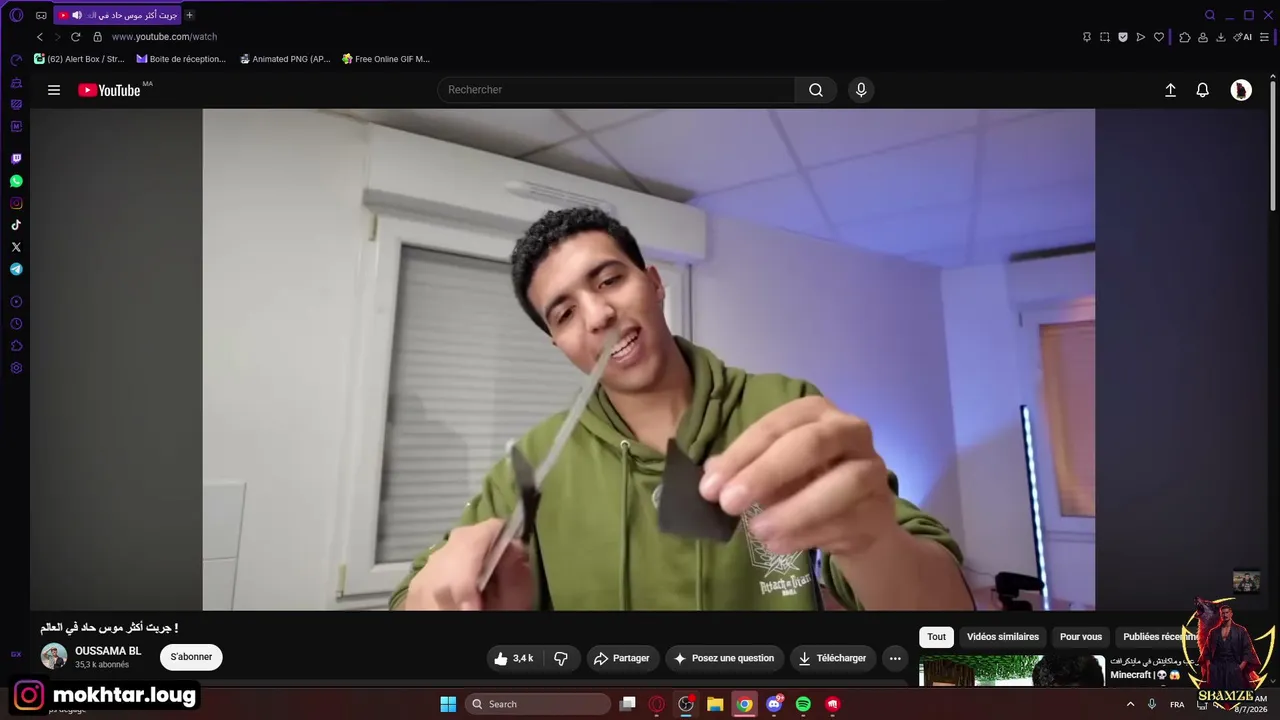Viewport: 1280px width, 720px height.
Task: Like the video (3,4 k)
Action: (514, 658)
